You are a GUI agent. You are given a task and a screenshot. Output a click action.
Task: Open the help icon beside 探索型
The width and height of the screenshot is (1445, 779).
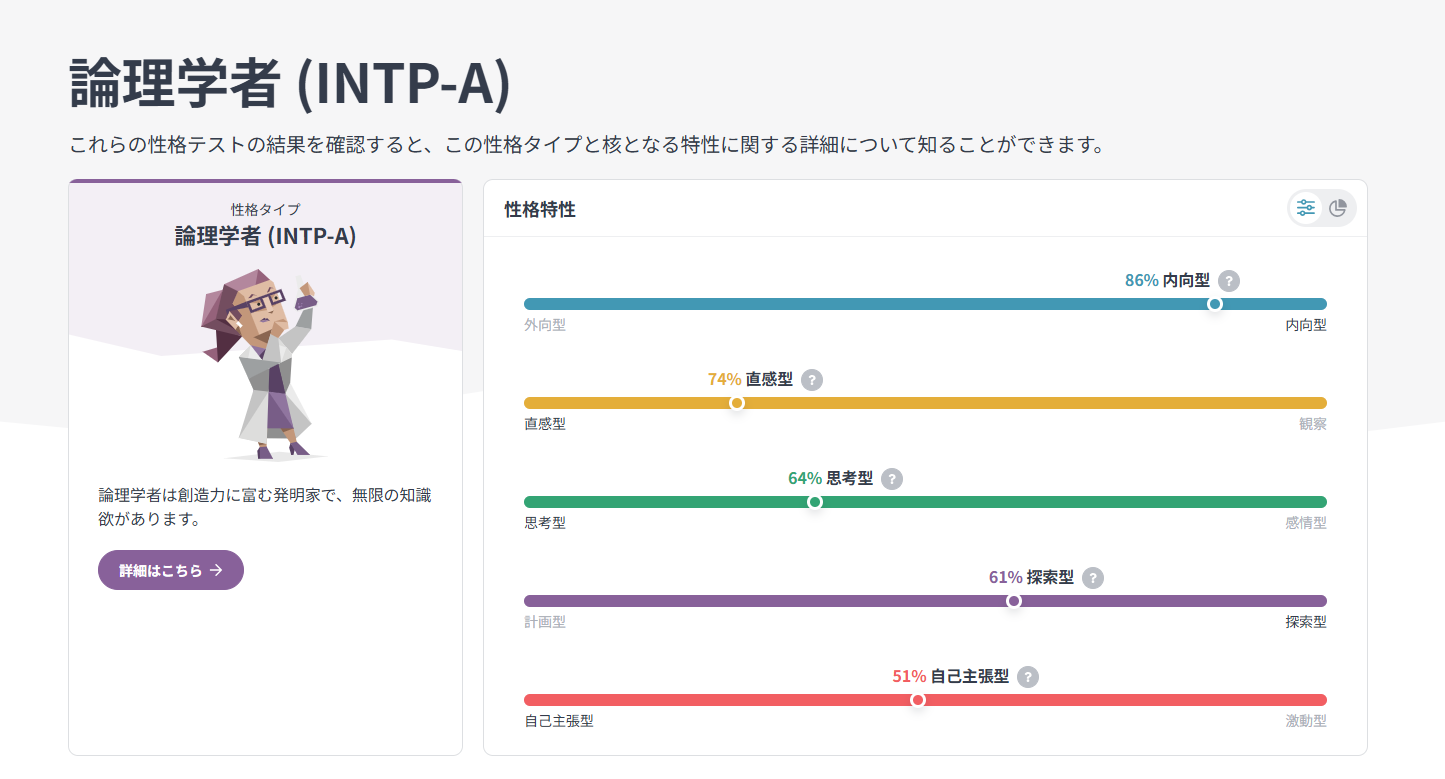coord(1093,578)
